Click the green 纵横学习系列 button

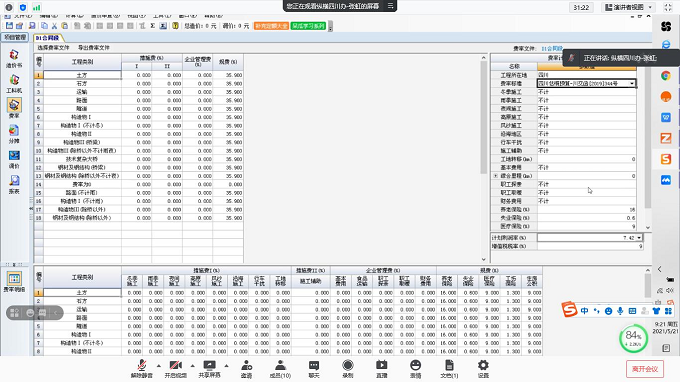click(x=308, y=26)
